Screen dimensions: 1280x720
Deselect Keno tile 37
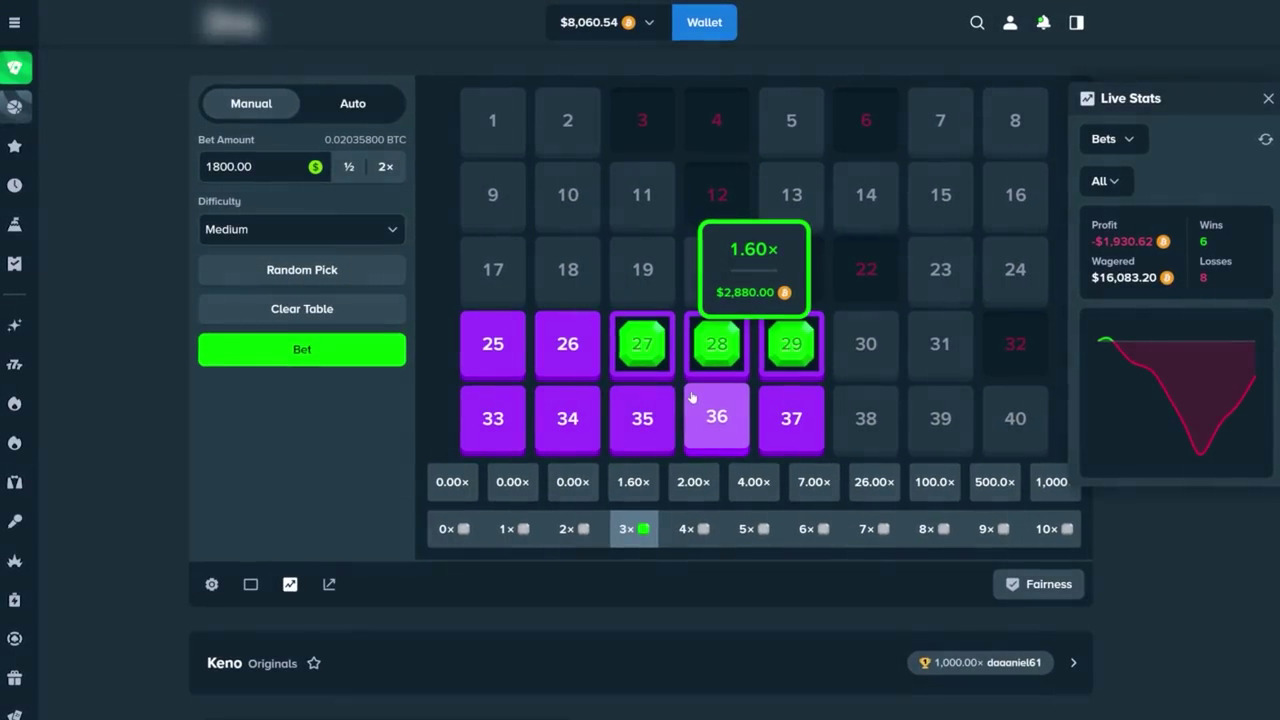coord(791,419)
